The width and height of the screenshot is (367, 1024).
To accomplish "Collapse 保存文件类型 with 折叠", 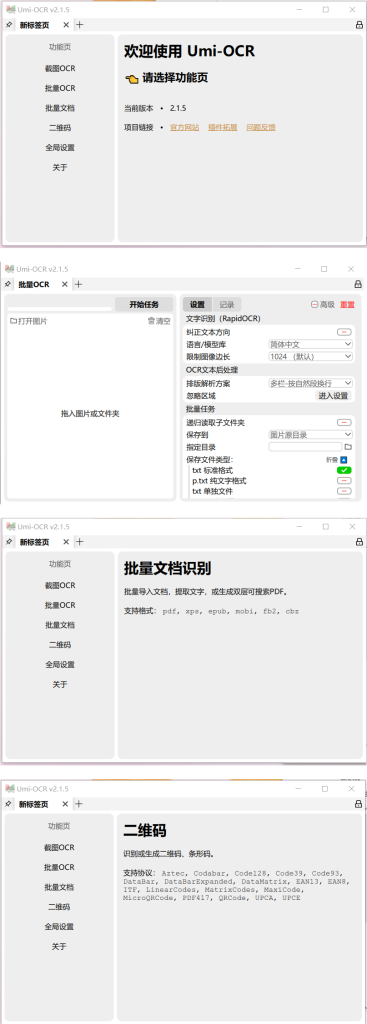I will point(337,460).
